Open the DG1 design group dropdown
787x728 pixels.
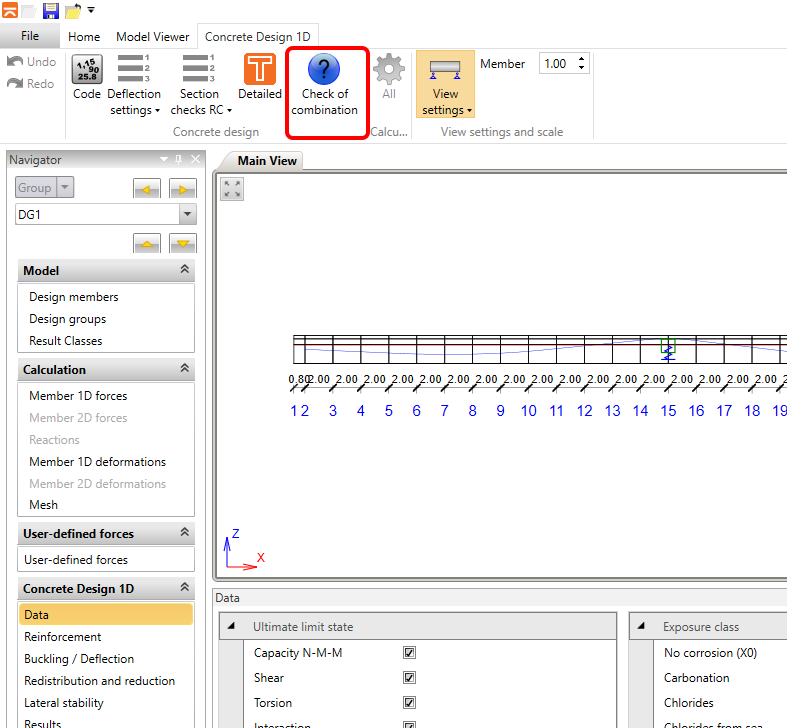pyautogui.click(x=187, y=215)
